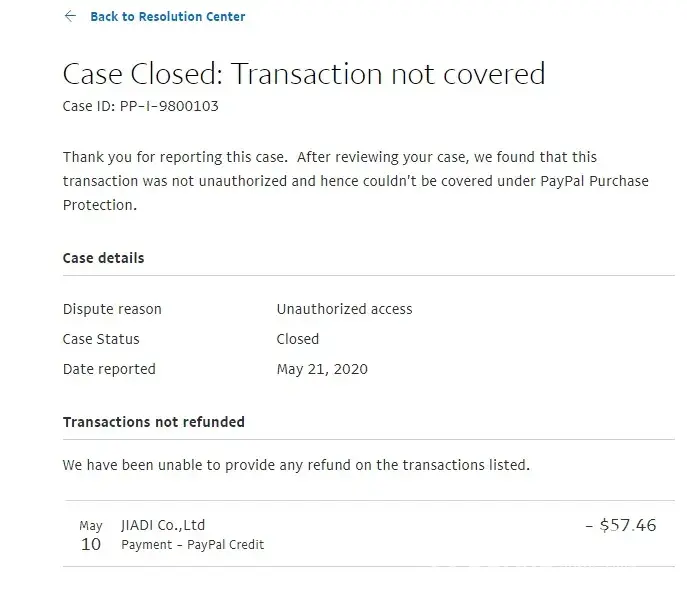Click the Date reported label
Image resolution: width=687 pixels, height=591 pixels.
[x=109, y=369]
